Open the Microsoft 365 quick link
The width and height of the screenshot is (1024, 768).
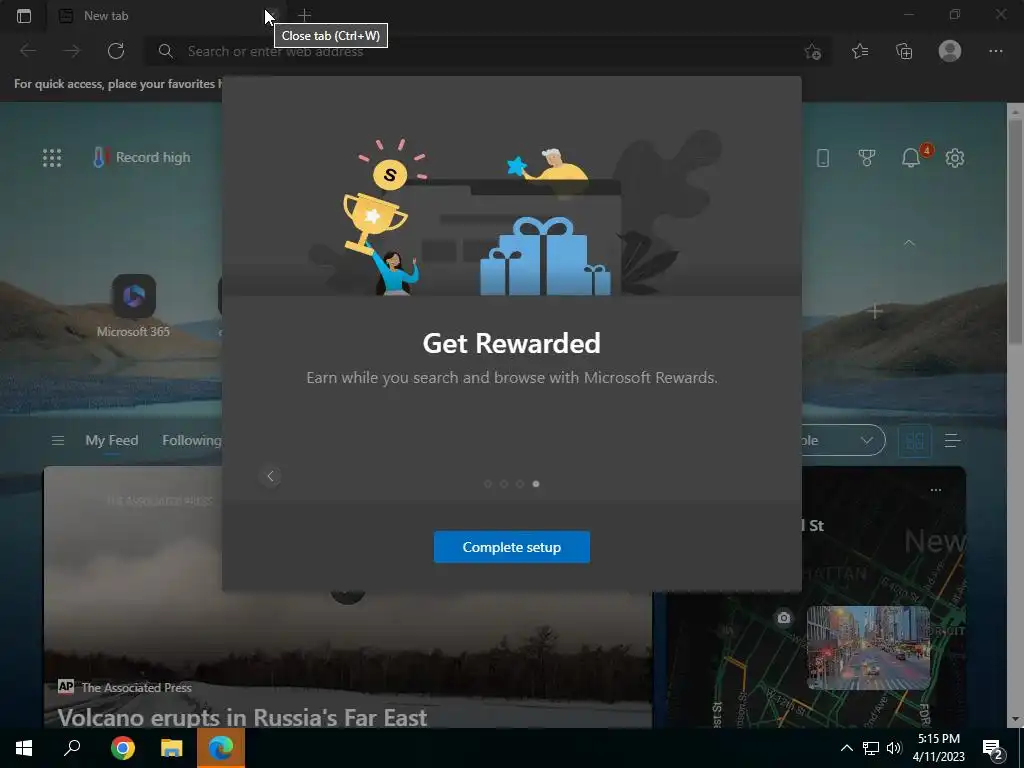133,306
